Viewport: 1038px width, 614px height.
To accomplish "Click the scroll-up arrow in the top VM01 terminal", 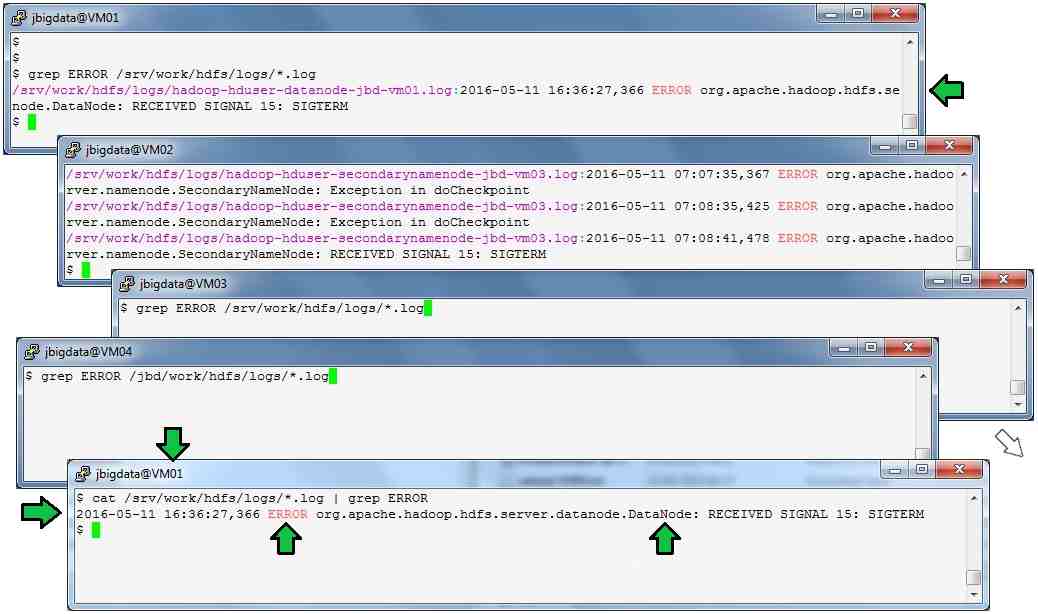I will coord(909,42).
